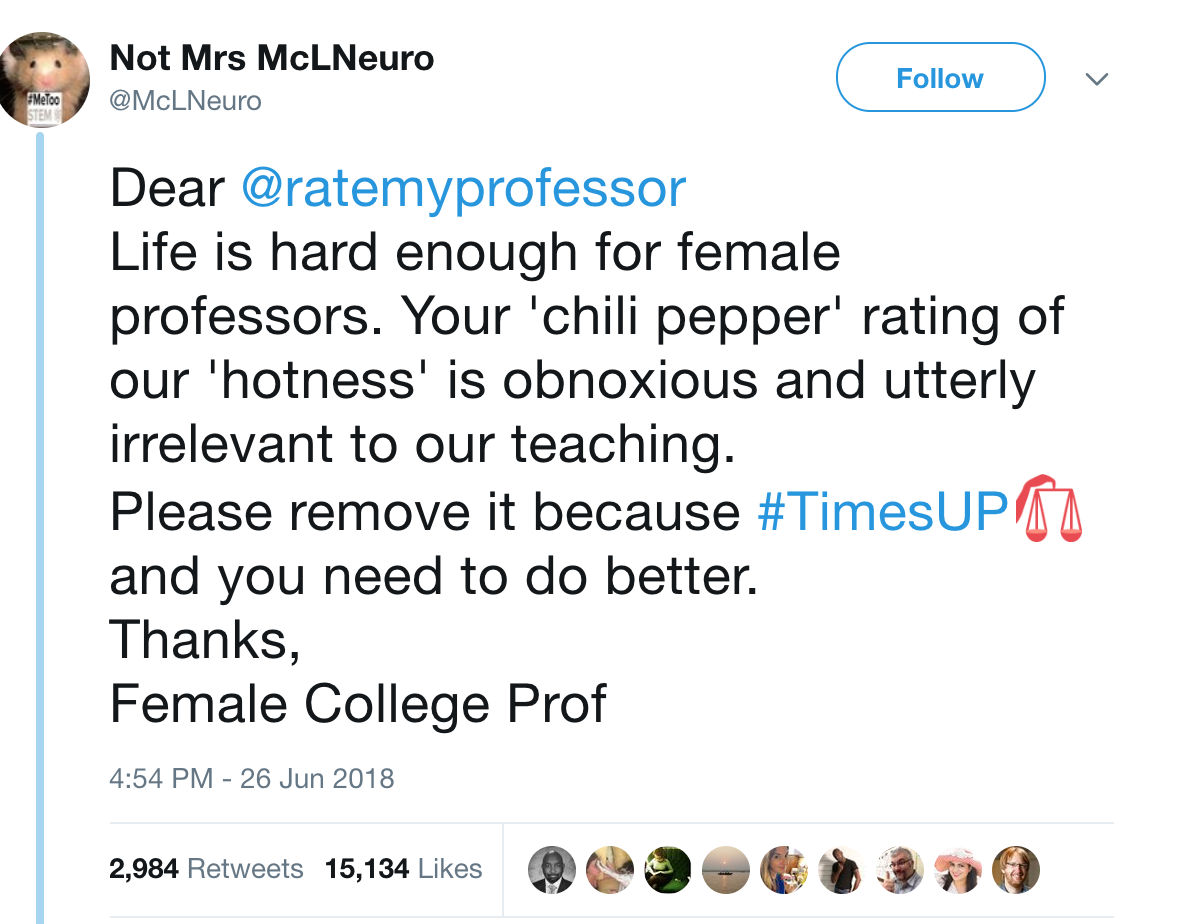1182x924 pixels.
Task: Follow the Not Mrs McLNeuro account
Action: click(940, 78)
